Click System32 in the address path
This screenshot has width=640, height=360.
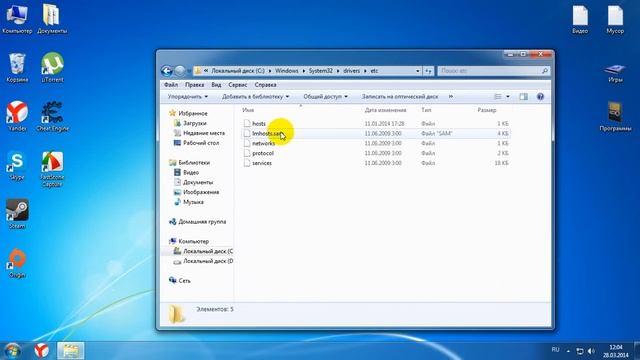point(320,71)
